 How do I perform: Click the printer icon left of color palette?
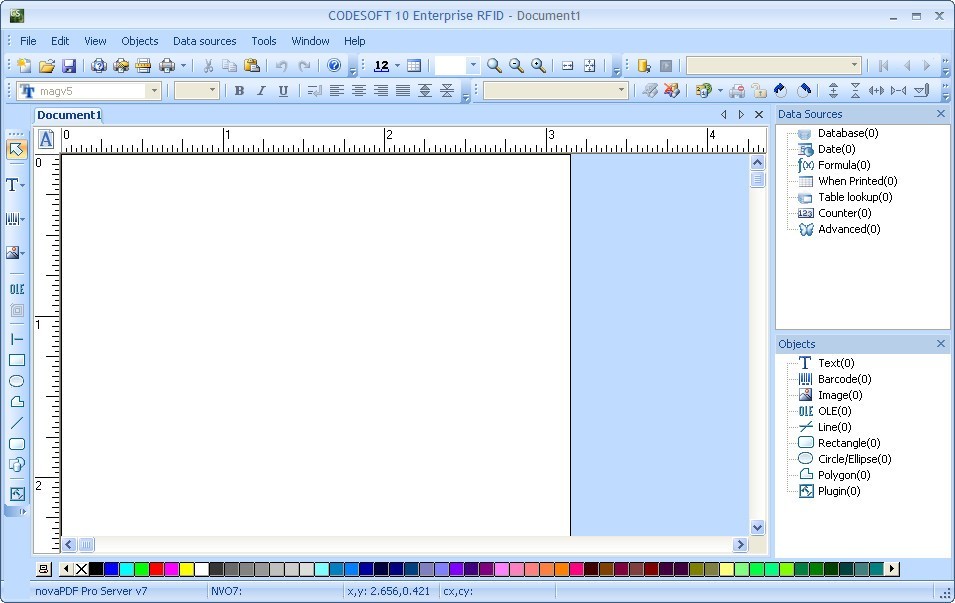pos(43,569)
